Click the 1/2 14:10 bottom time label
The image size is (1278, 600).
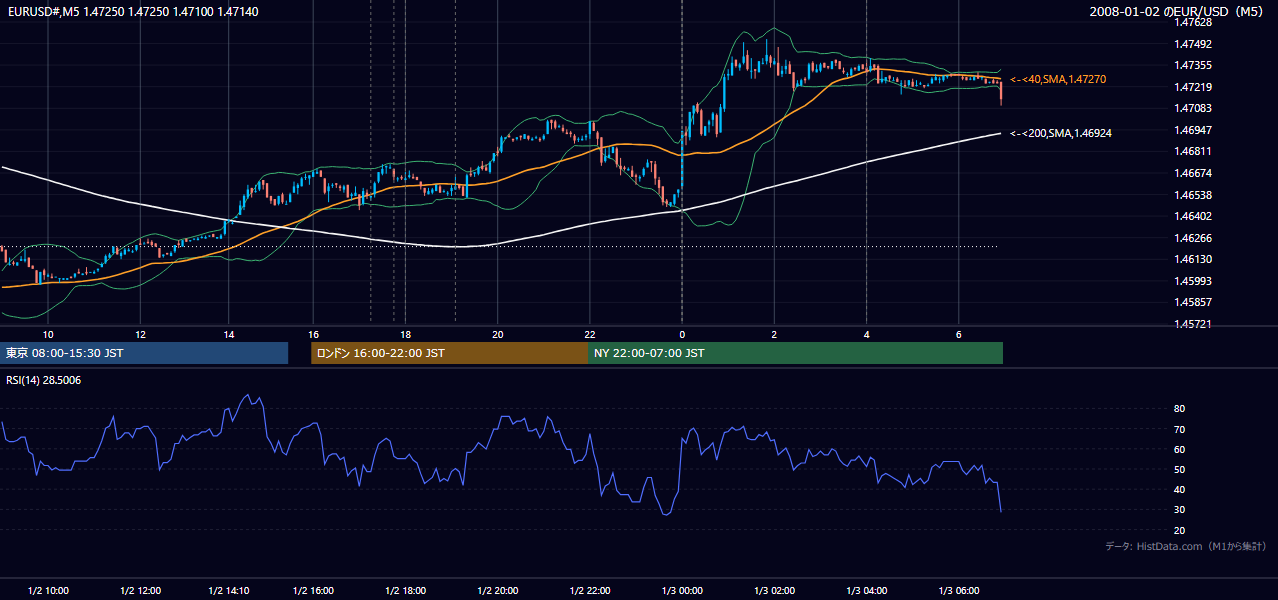click(x=229, y=590)
